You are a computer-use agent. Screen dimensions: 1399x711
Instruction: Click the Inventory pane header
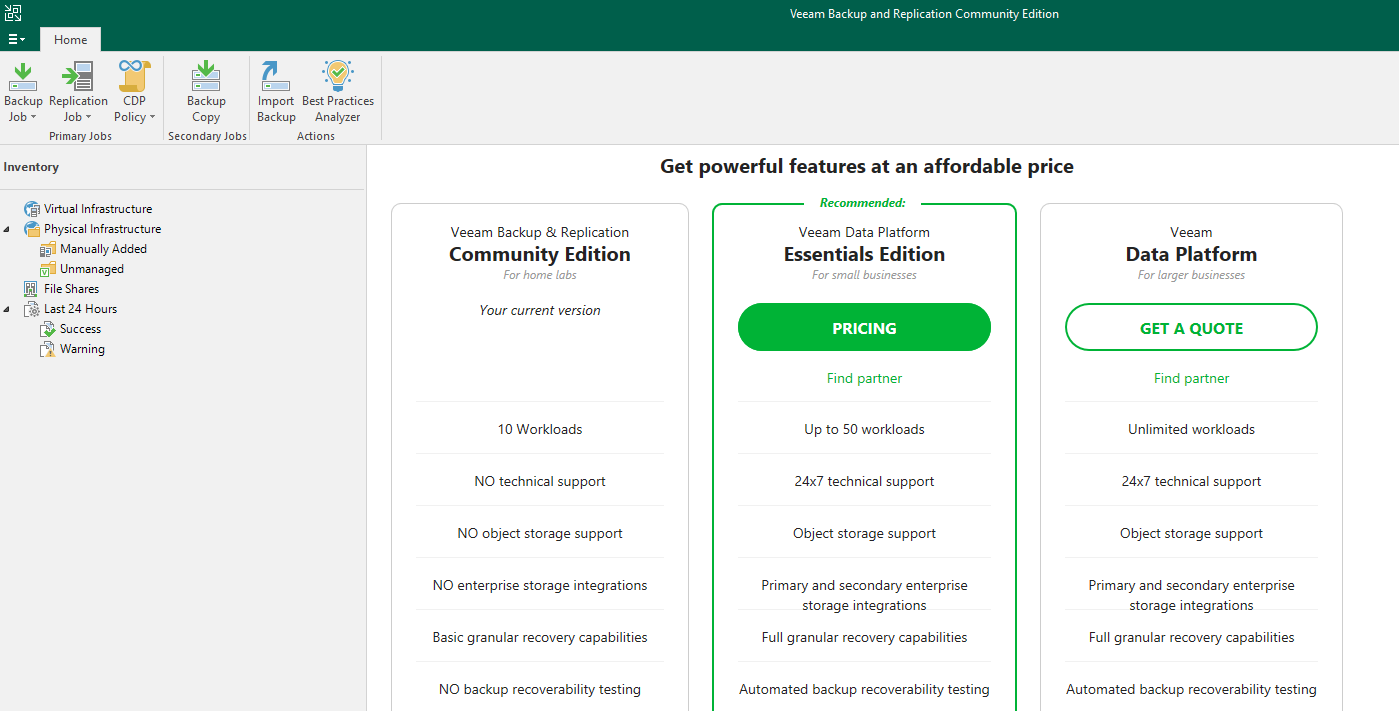click(31, 167)
